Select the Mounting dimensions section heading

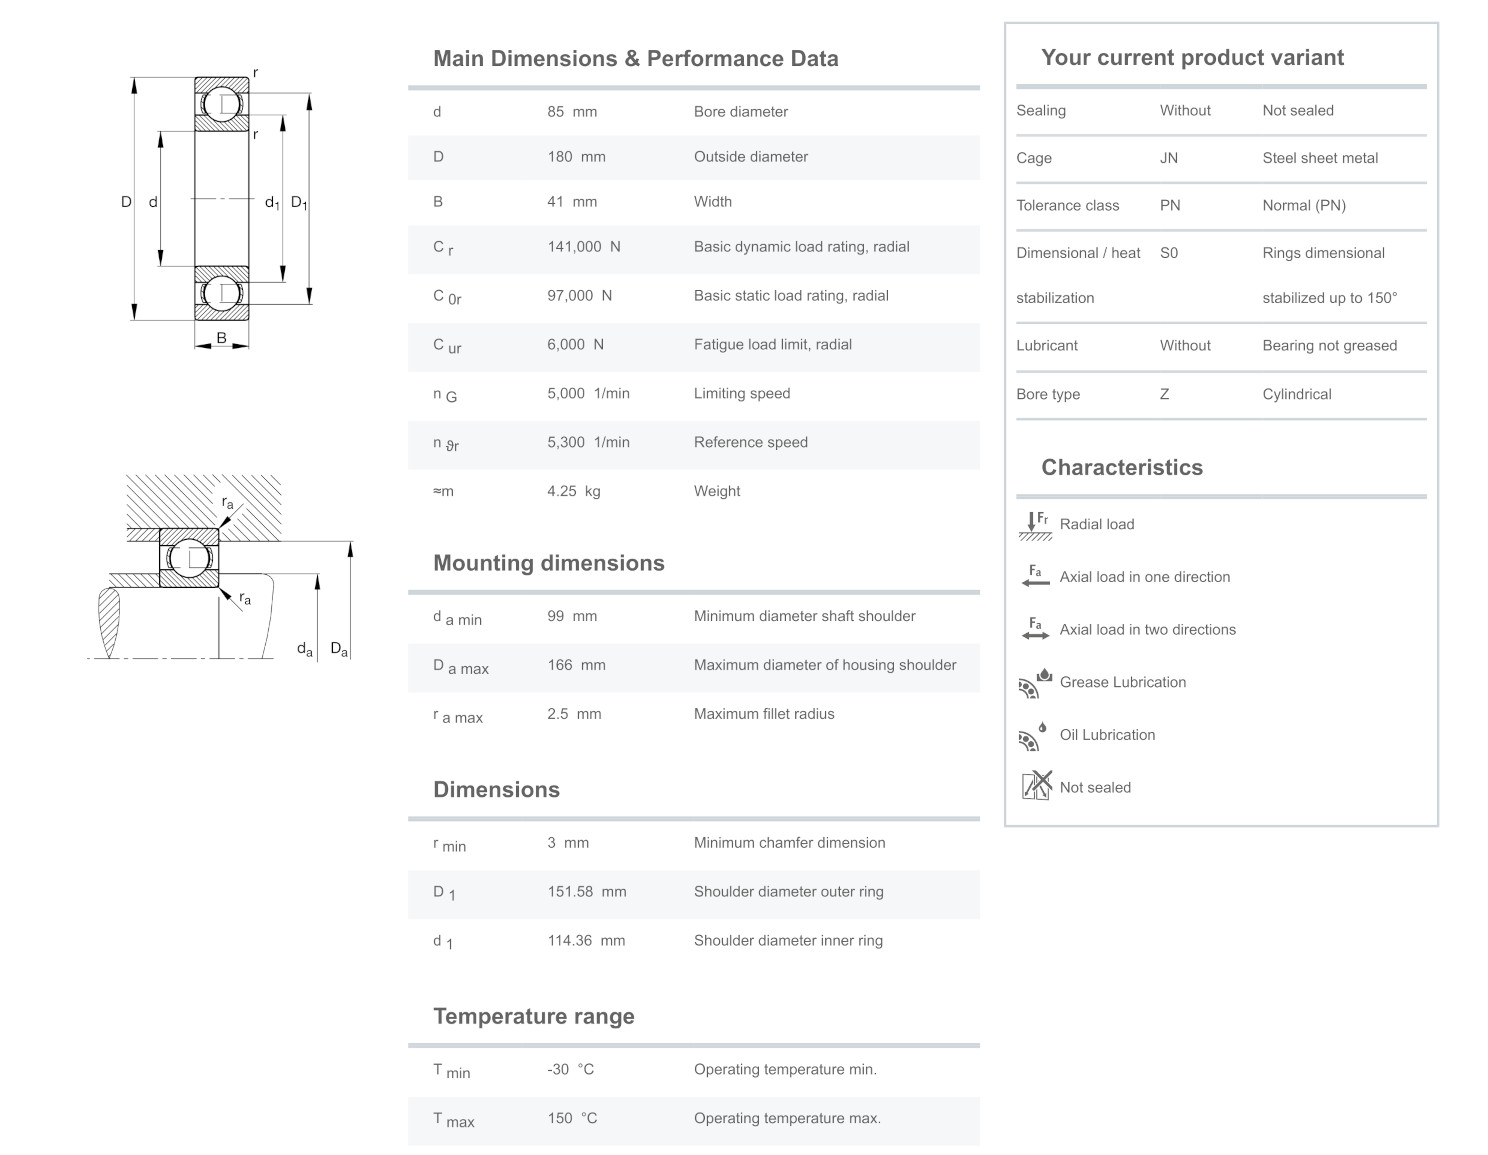[548, 563]
